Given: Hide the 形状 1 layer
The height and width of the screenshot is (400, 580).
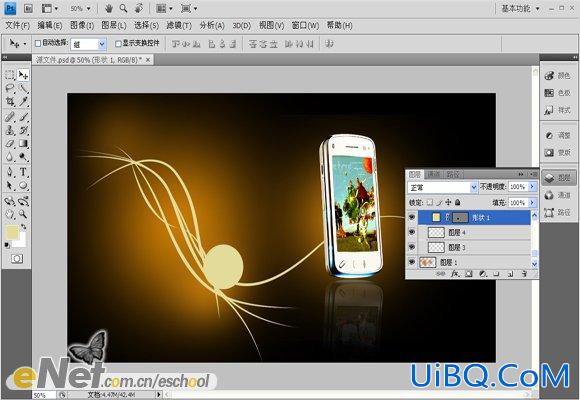Looking at the screenshot, I should coord(412,217).
